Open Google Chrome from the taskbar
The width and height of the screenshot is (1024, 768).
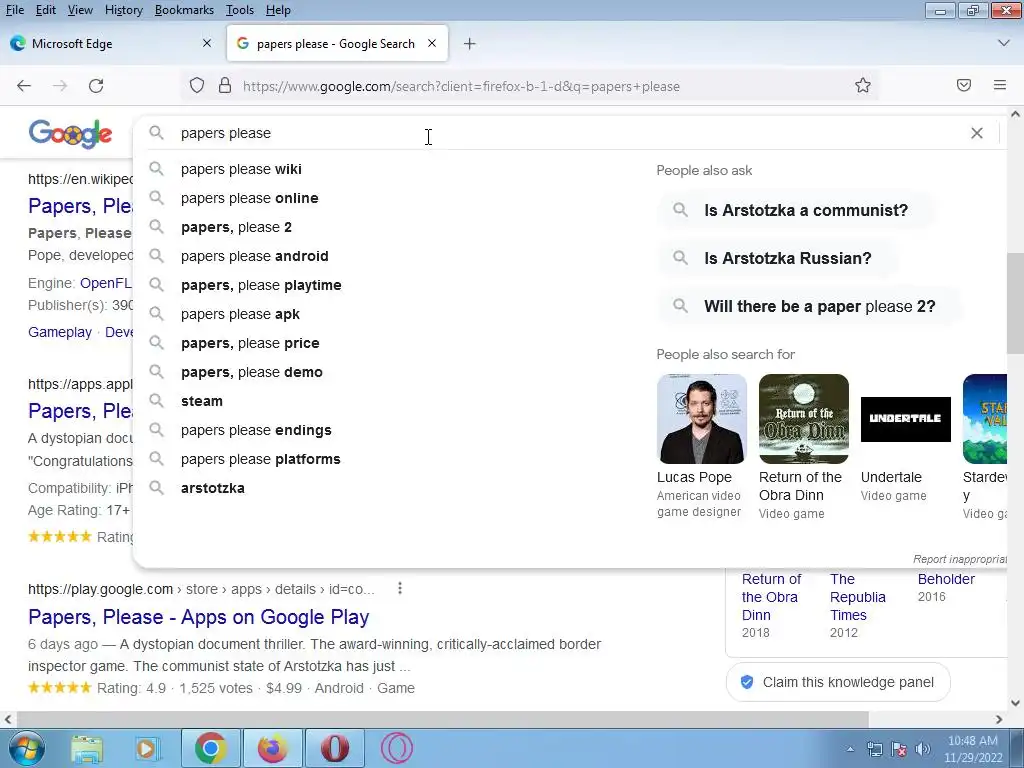pyautogui.click(x=210, y=748)
